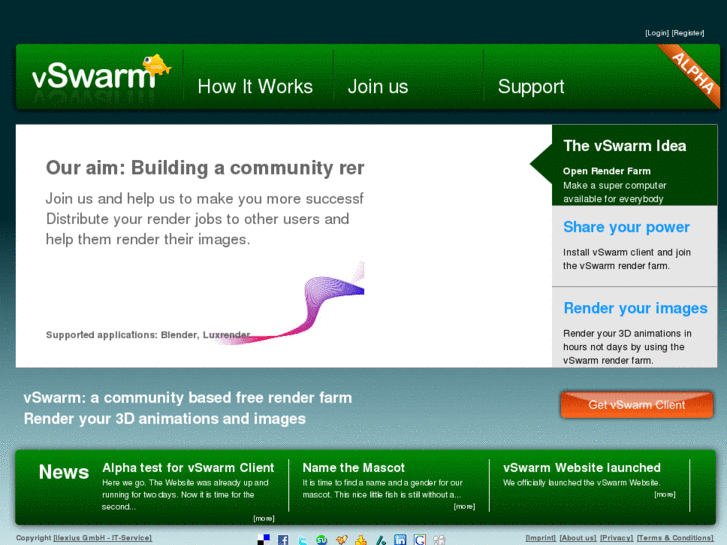The width and height of the screenshot is (727, 545).
Task: Share page on Delicious
Action: pos(263,540)
